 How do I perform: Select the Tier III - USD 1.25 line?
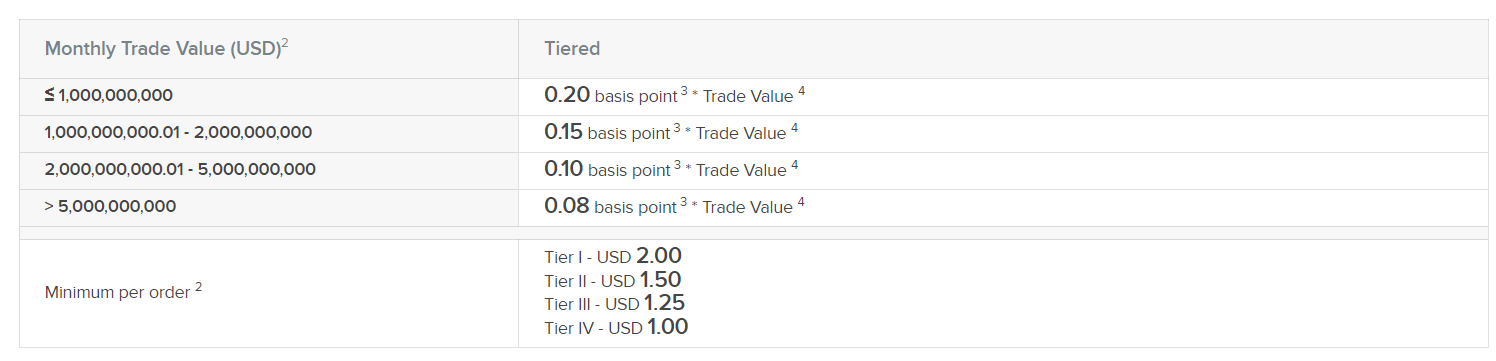pos(614,303)
